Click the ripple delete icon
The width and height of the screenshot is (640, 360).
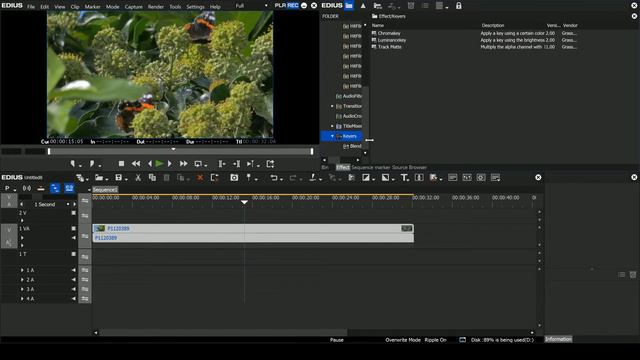pyautogui.click(x=214, y=178)
